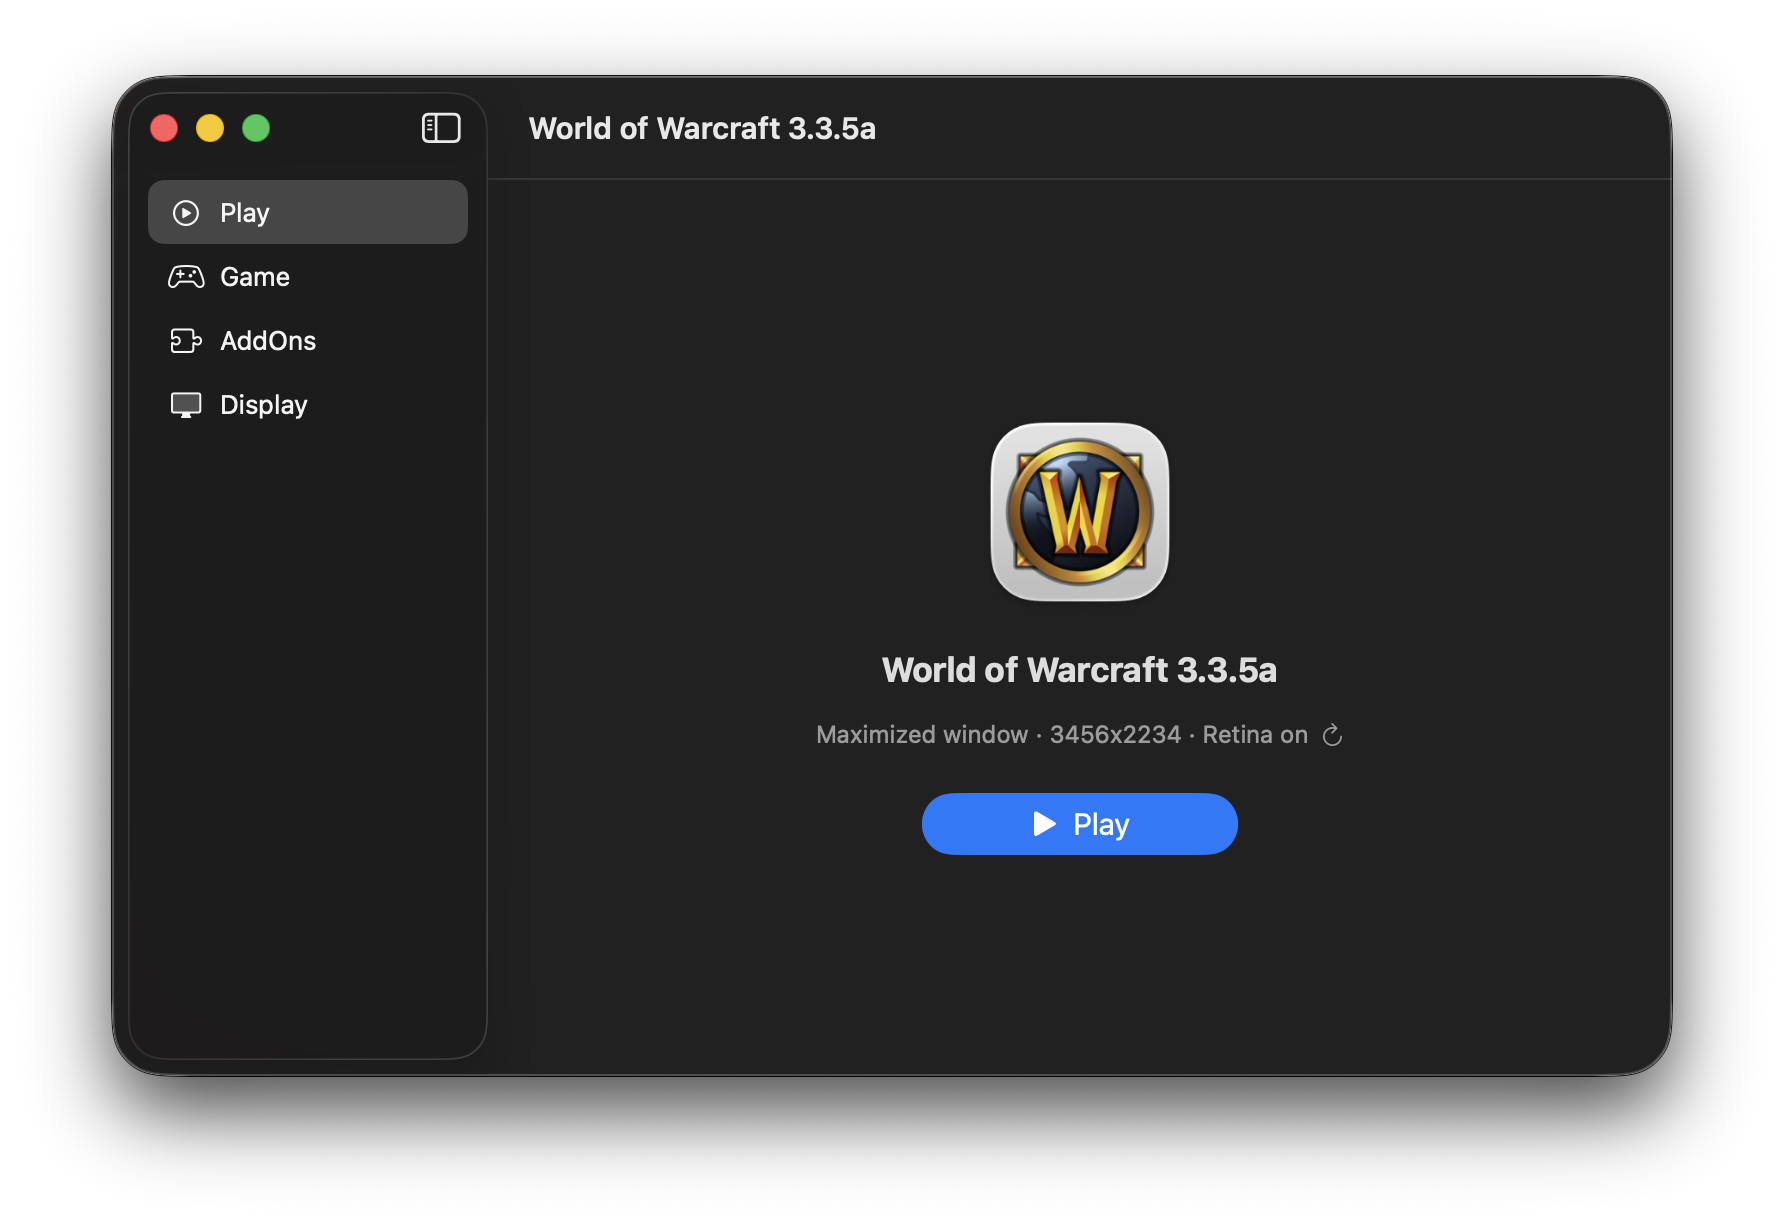
Task: Click the World of Warcraft app icon
Action: coord(1080,512)
